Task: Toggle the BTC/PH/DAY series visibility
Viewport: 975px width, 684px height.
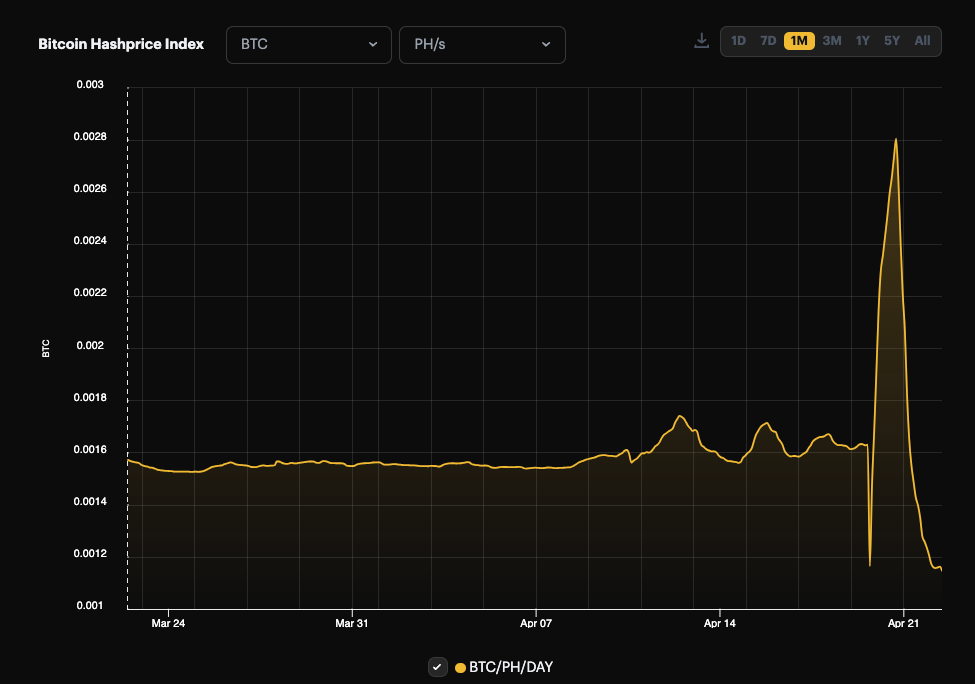Action: point(437,666)
